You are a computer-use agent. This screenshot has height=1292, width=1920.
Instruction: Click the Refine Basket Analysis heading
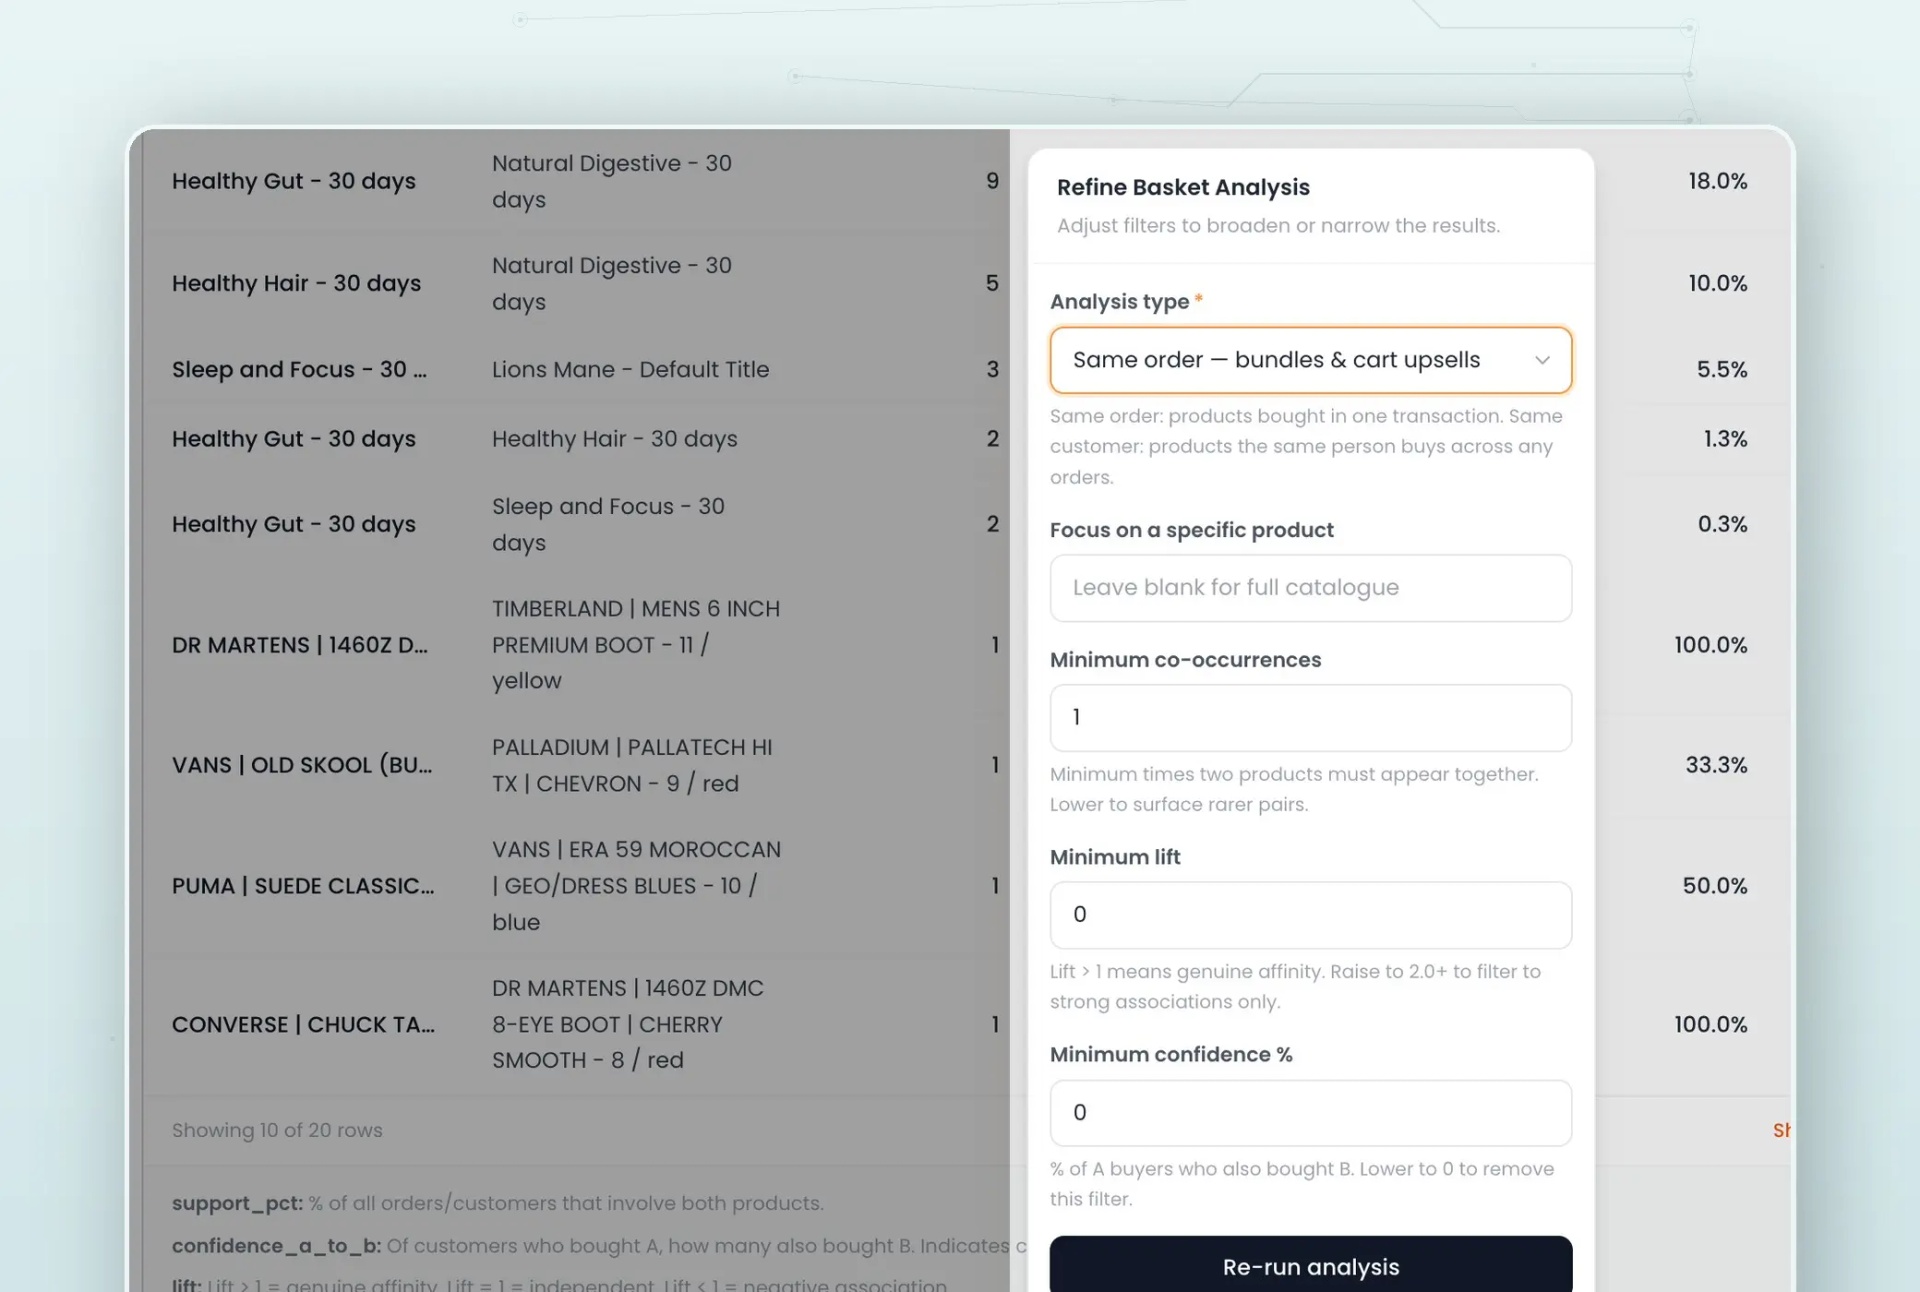pos(1183,187)
